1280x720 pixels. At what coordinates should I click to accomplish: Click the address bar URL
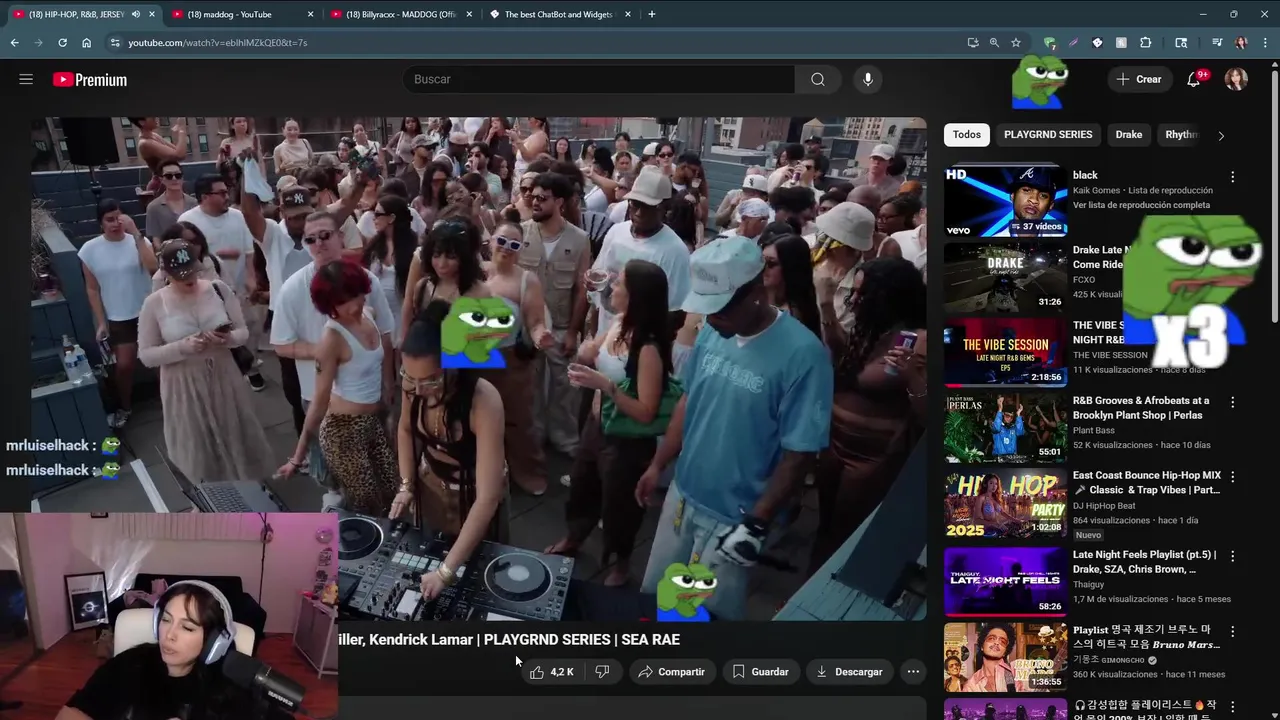click(x=217, y=43)
